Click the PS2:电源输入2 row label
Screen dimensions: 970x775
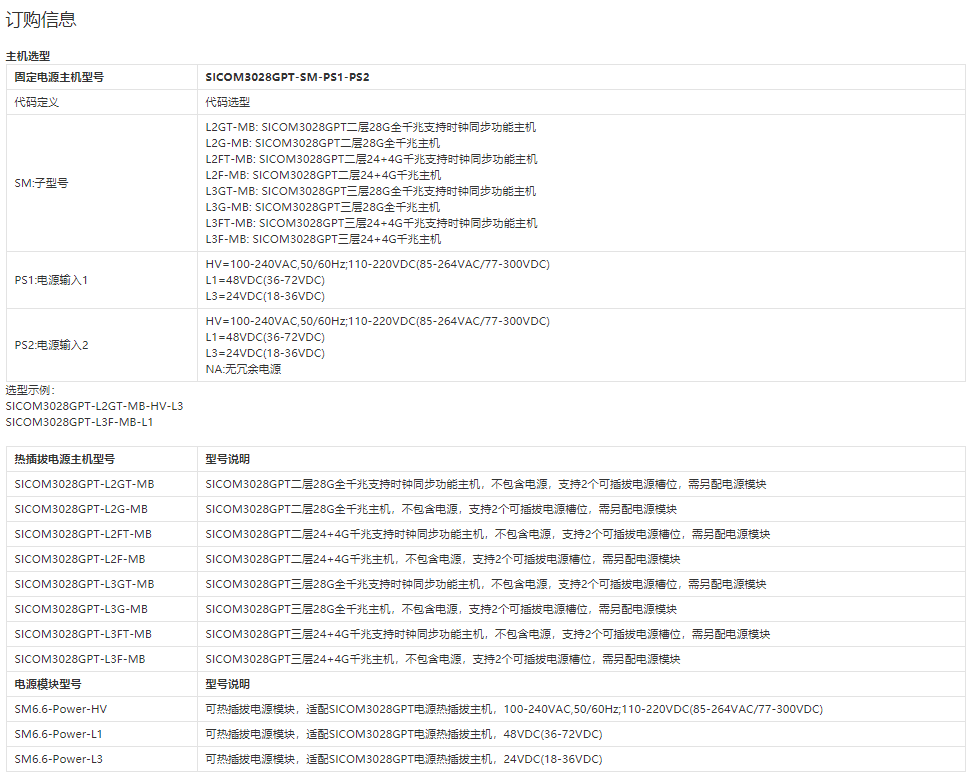click(51, 345)
